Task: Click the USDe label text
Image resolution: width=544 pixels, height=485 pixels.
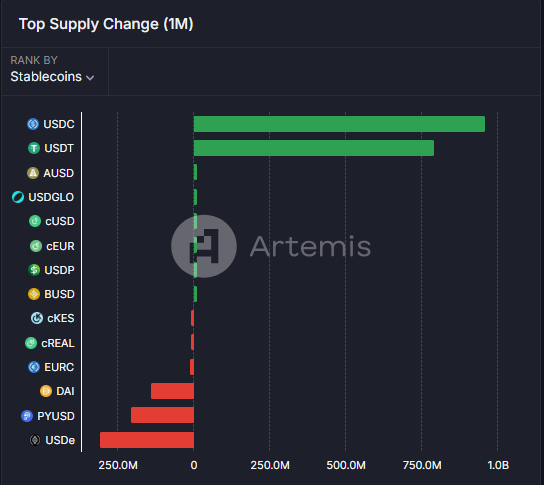Action: [x=60, y=440]
